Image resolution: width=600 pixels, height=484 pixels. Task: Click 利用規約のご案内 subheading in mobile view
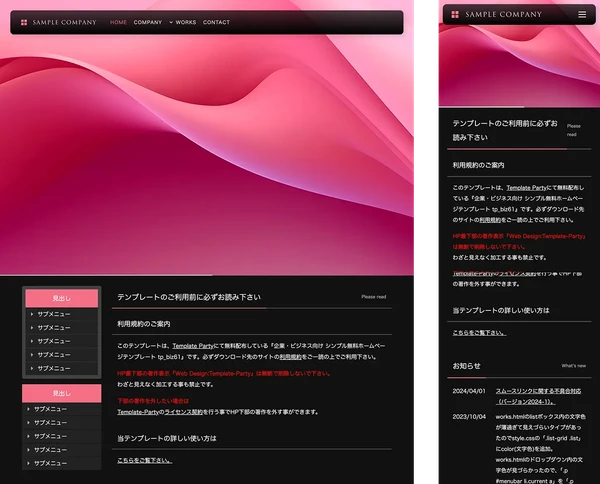(x=478, y=165)
